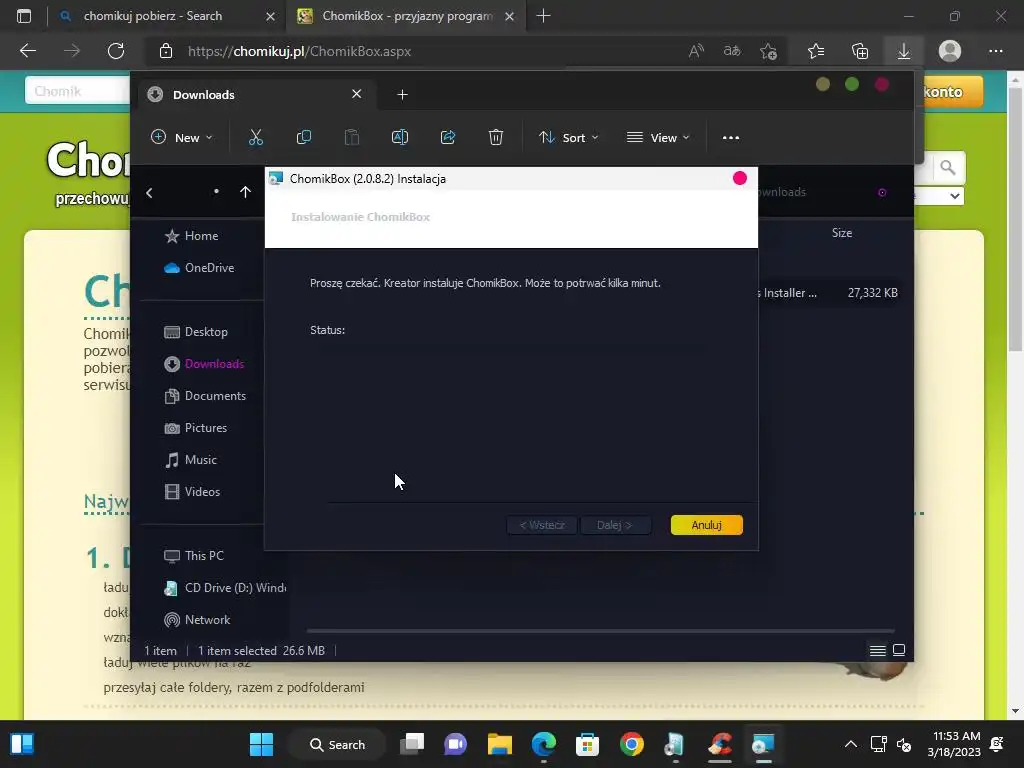Screen dimensions: 1024x768
Task: Show hidden tray icons chevron
Action: click(x=850, y=744)
